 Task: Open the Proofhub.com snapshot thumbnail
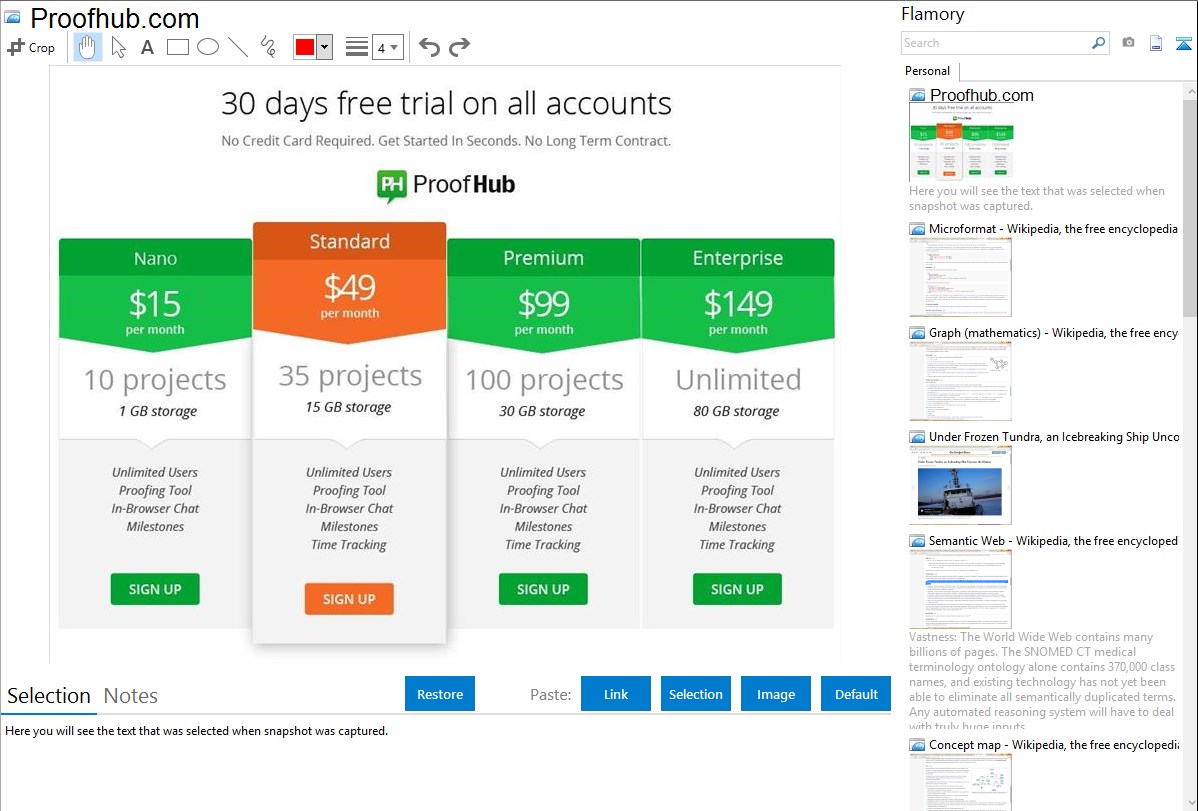point(960,142)
